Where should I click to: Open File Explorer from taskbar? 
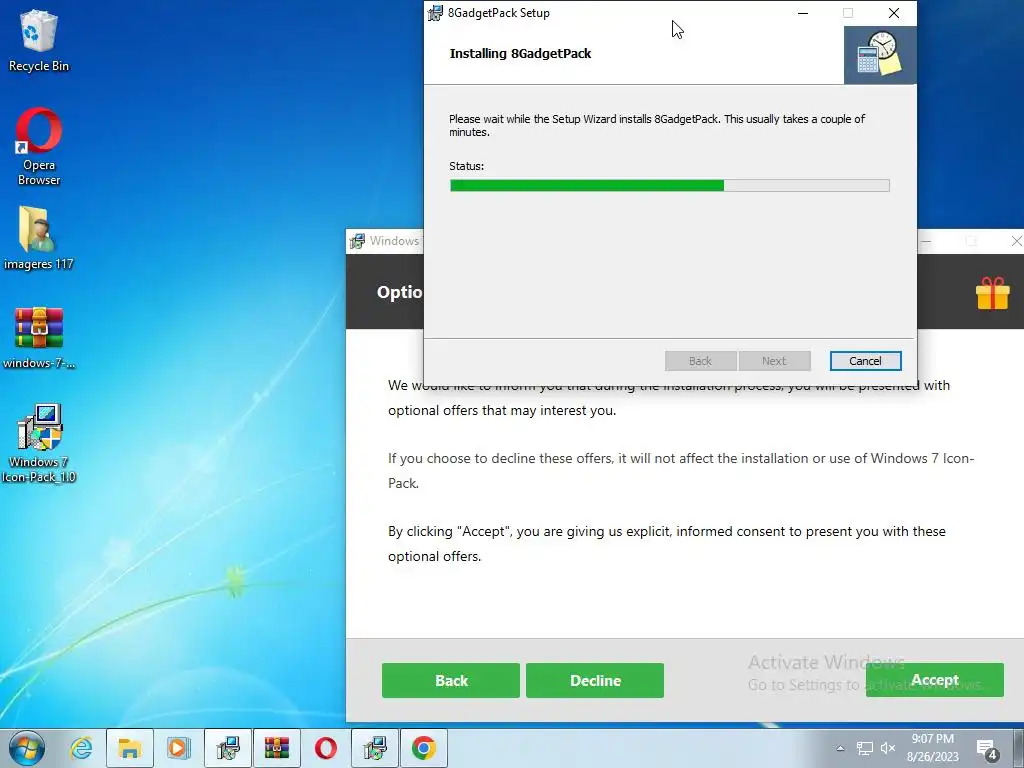[x=129, y=748]
